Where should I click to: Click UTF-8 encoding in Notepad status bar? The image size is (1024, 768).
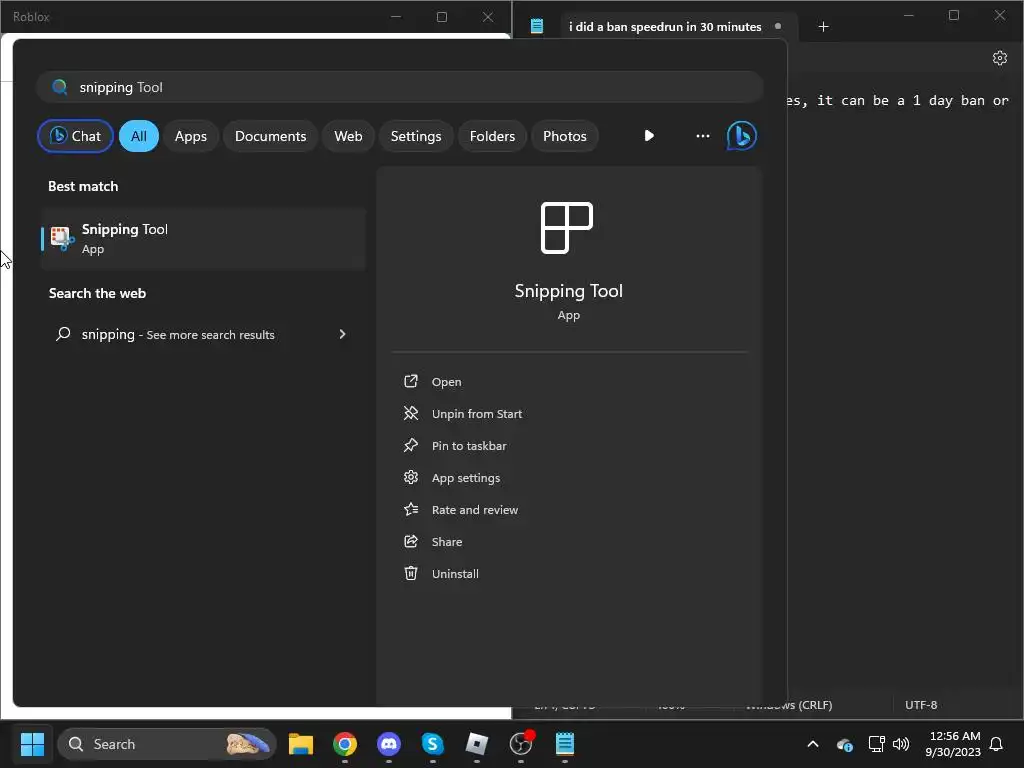921,705
